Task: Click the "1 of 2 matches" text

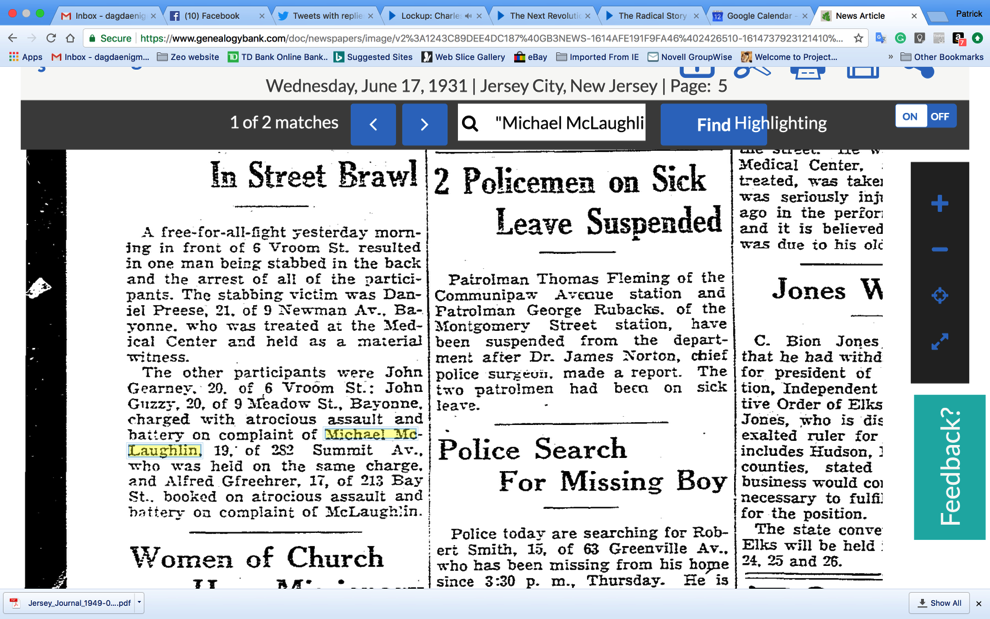Action: coord(284,123)
